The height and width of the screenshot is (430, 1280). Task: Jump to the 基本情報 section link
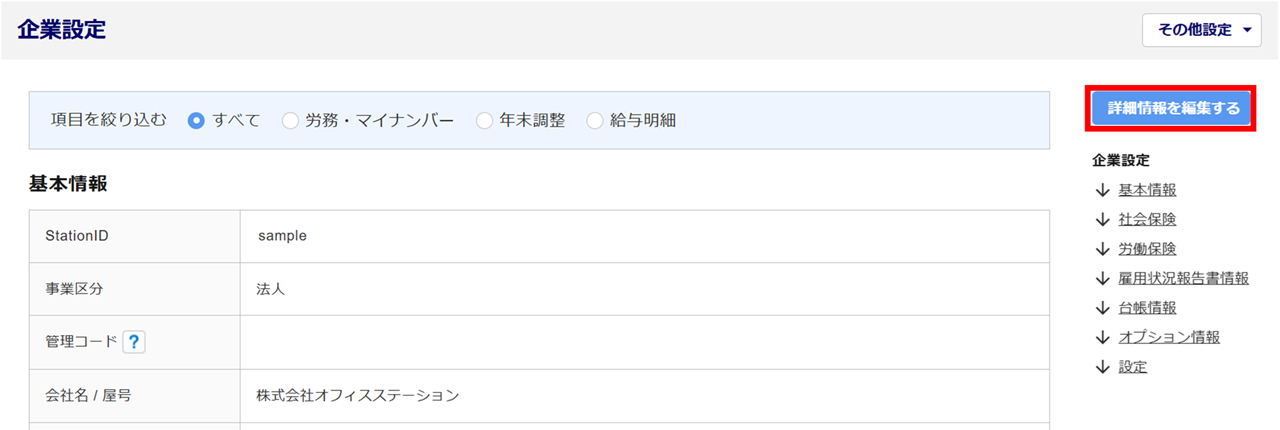(x=1147, y=190)
